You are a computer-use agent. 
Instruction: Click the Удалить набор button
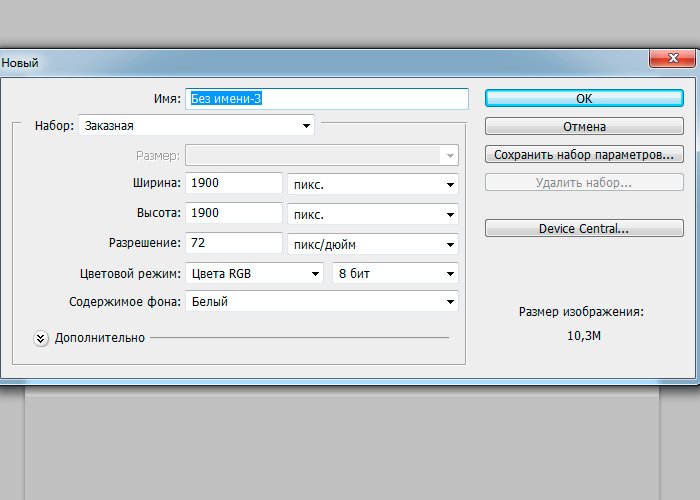[584, 183]
